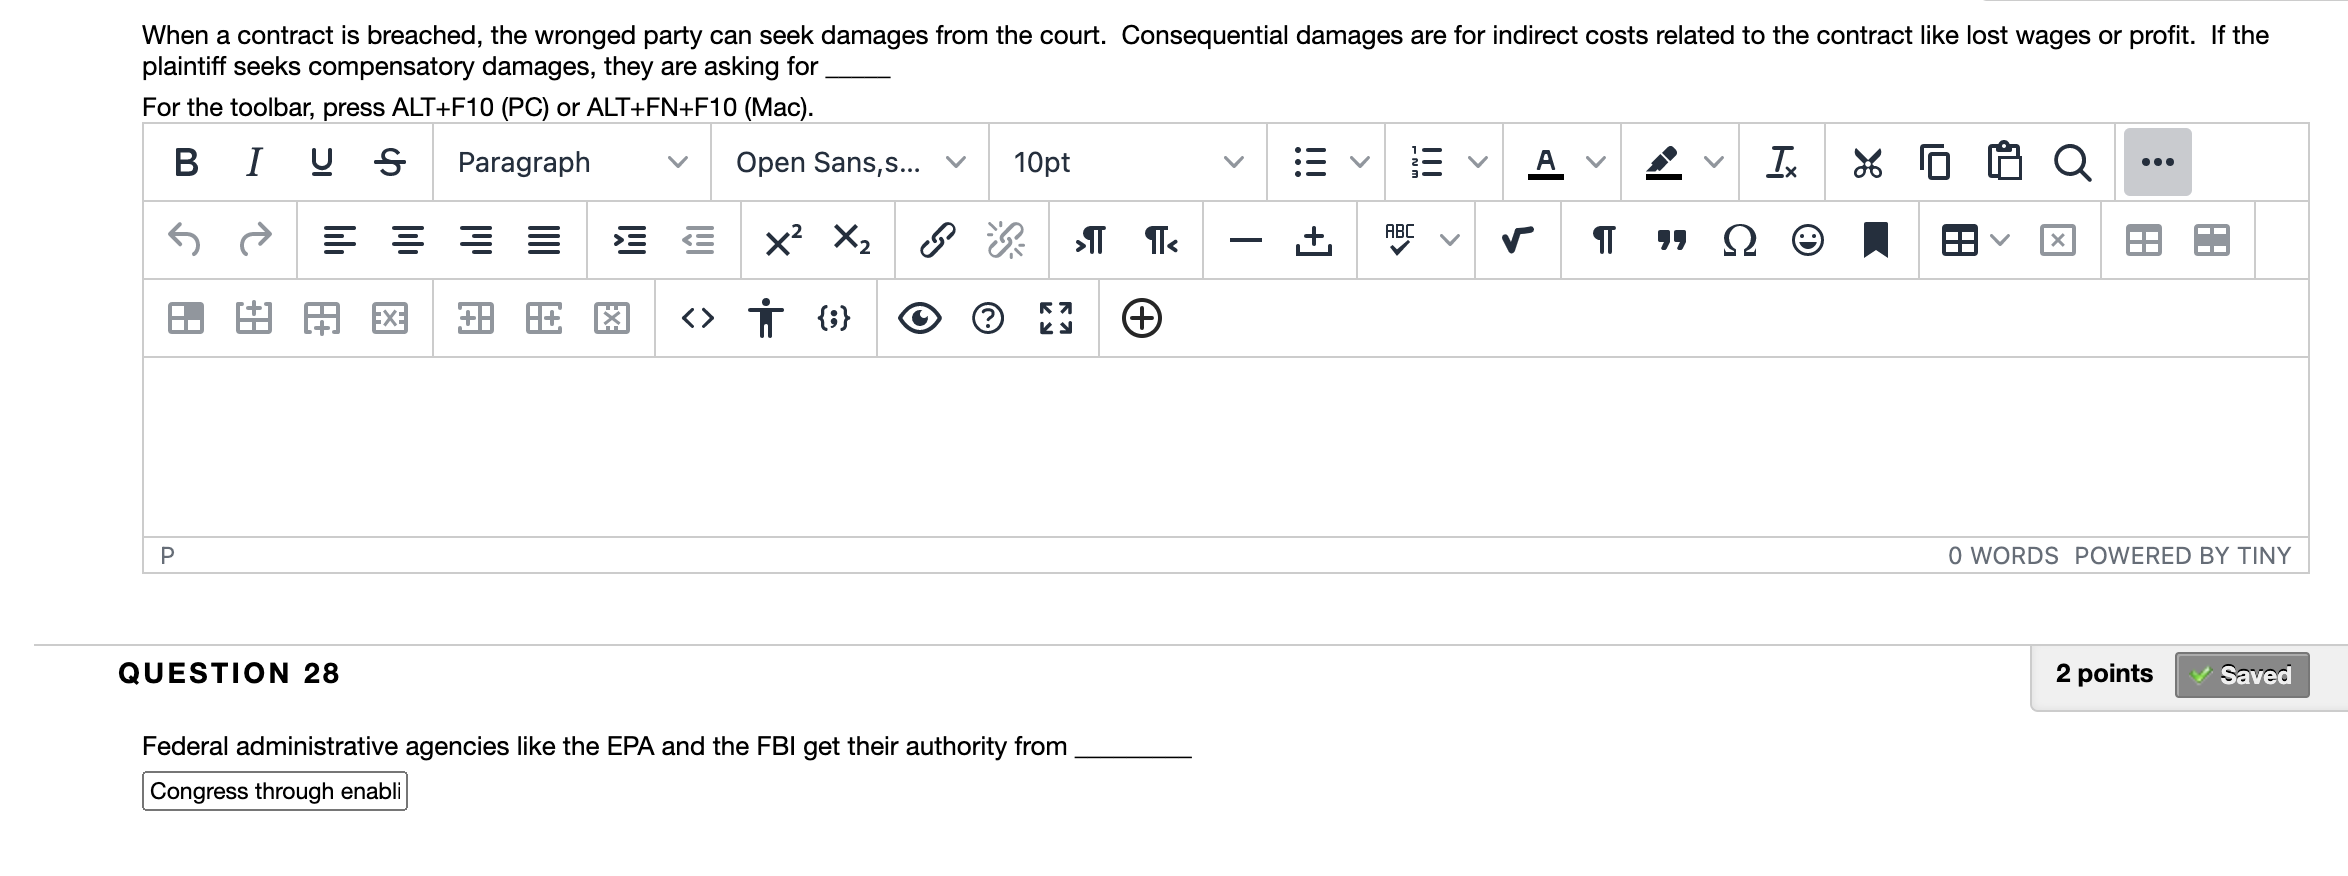This screenshot has height=876, width=2348.
Task: Align text to the right
Action: coord(476,240)
